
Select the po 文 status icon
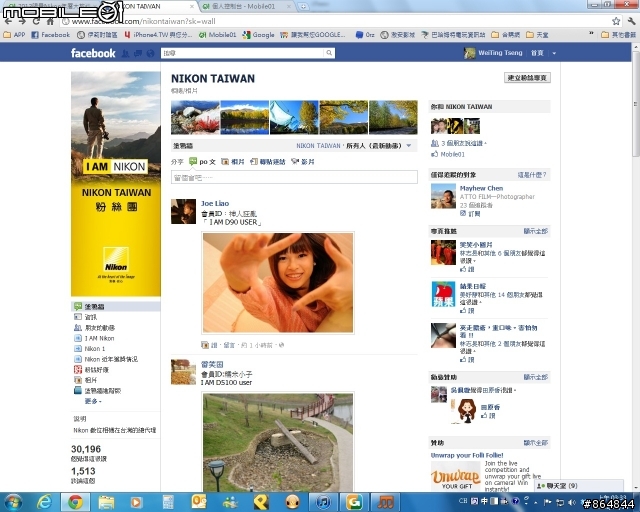(193, 161)
